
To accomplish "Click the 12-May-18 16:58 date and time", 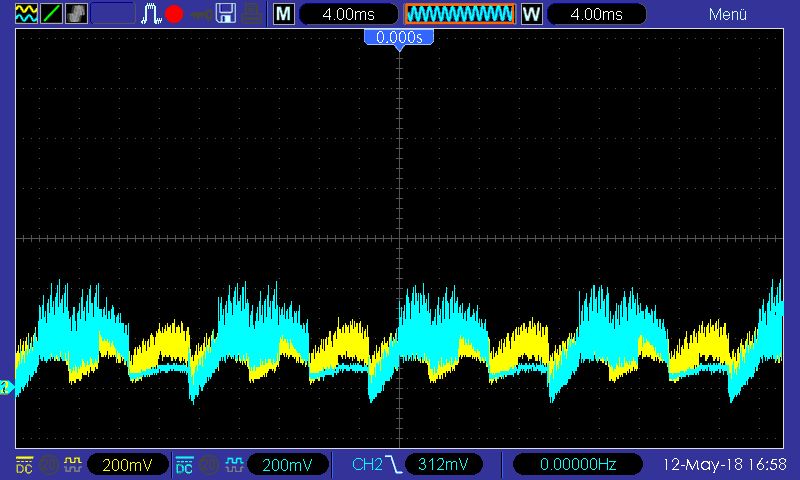I will point(724,465).
